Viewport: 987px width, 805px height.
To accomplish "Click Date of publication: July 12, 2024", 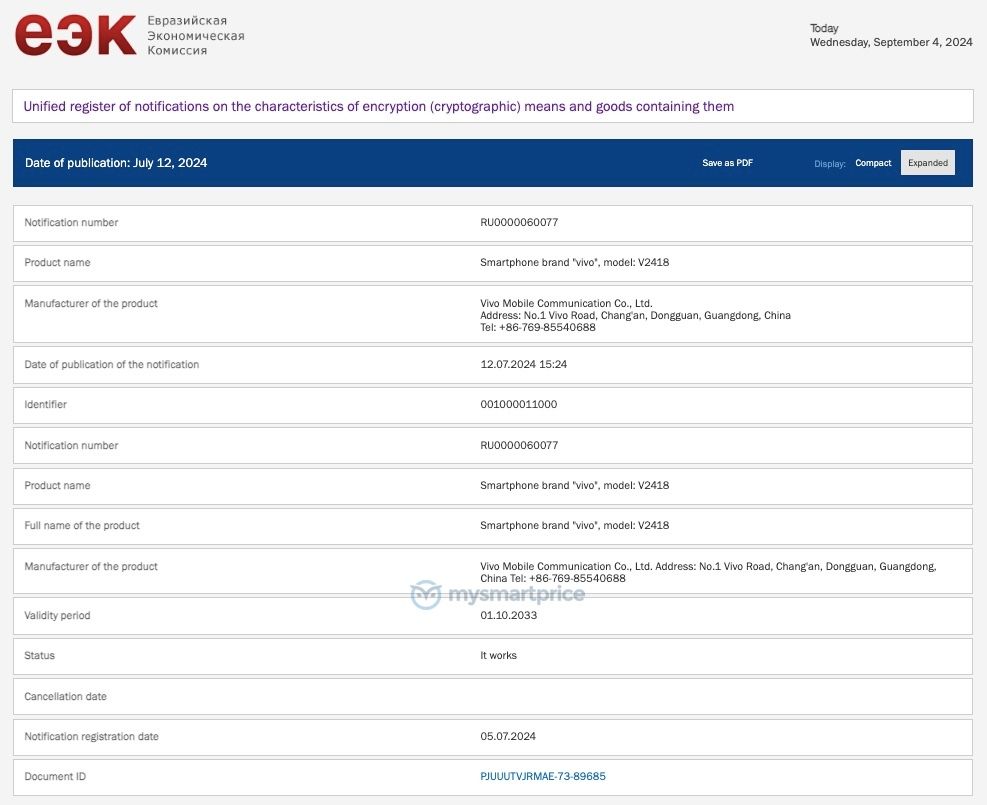I will click(116, 162).
